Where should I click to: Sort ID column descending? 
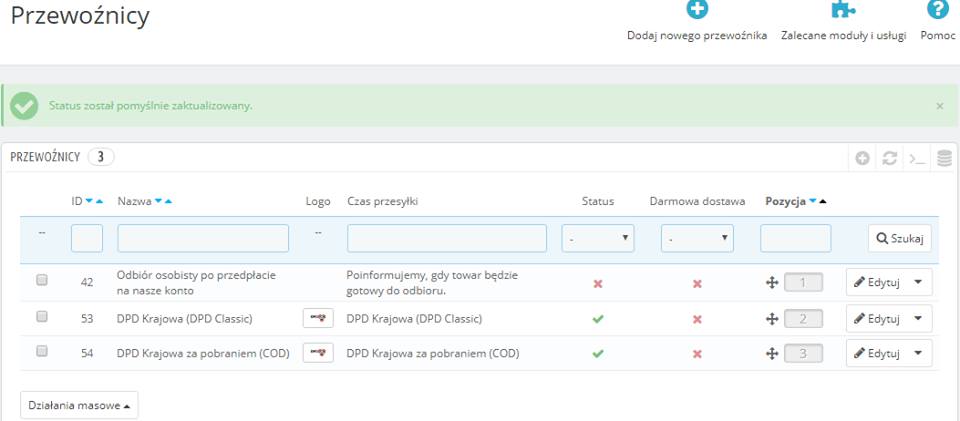(x=89, y=201)
